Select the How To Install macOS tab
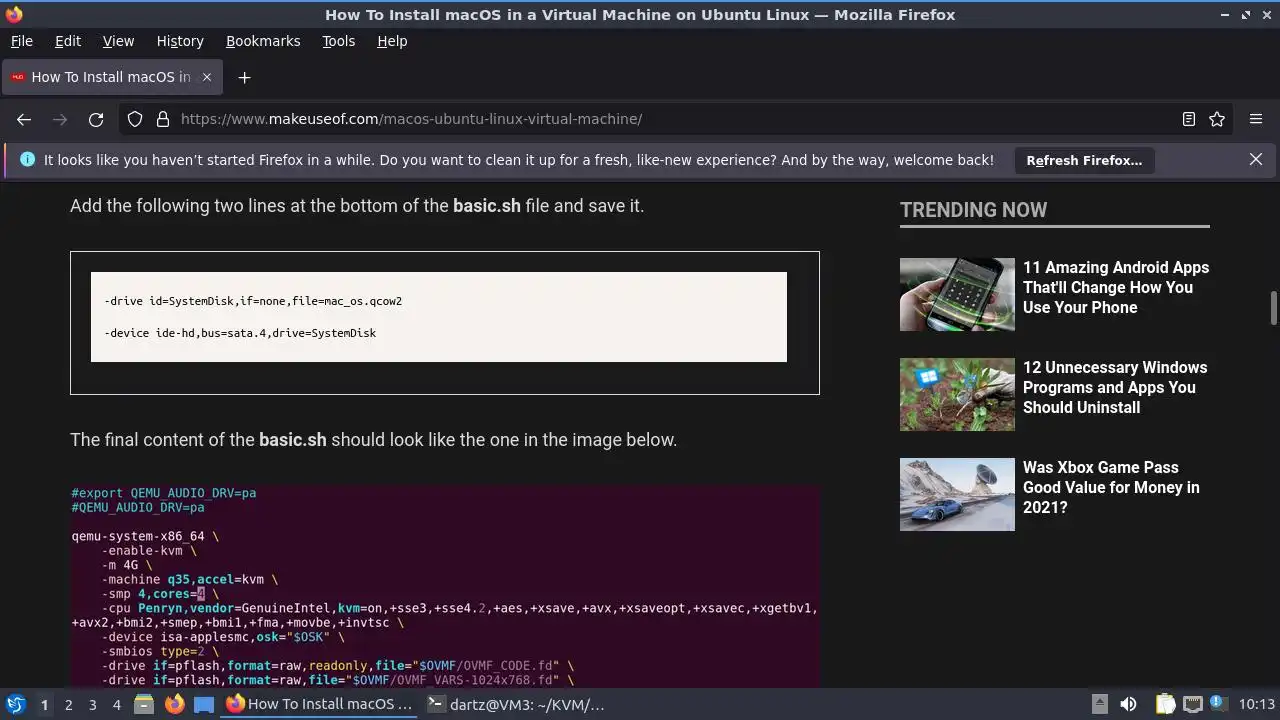1280x720 pixels. (x=112, y=77)
